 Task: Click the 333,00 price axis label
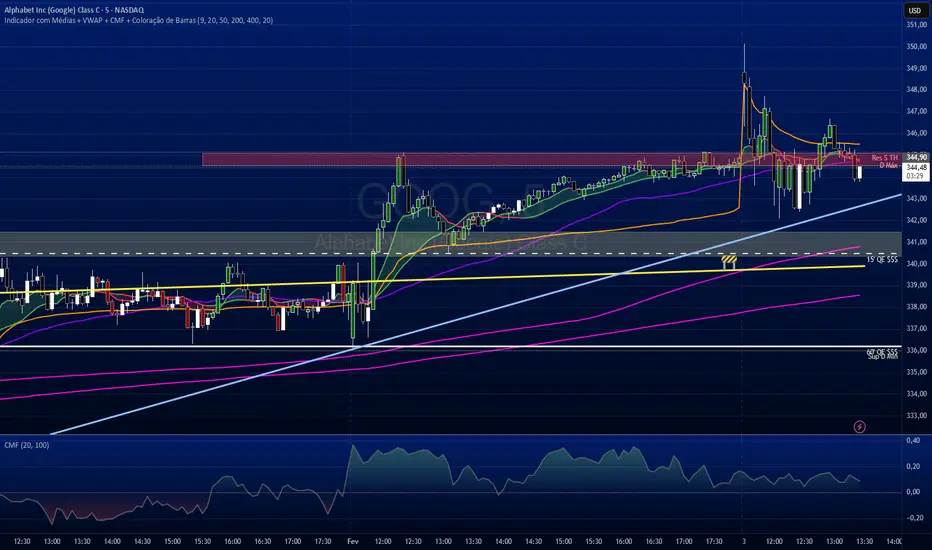click(917, 416)
